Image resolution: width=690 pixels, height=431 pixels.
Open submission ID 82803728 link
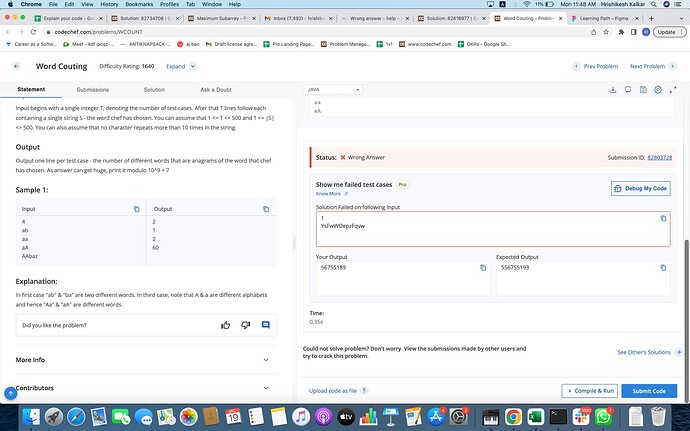pyautogui.click(x=659, y=158)
